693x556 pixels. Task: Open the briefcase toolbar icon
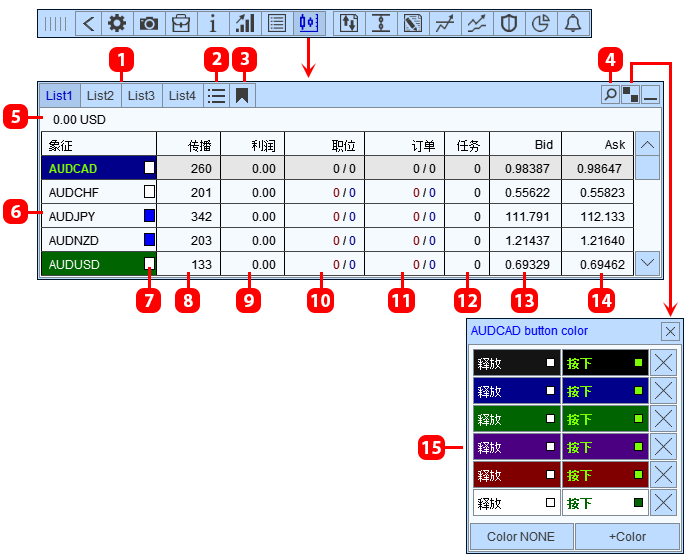(181, 23)
